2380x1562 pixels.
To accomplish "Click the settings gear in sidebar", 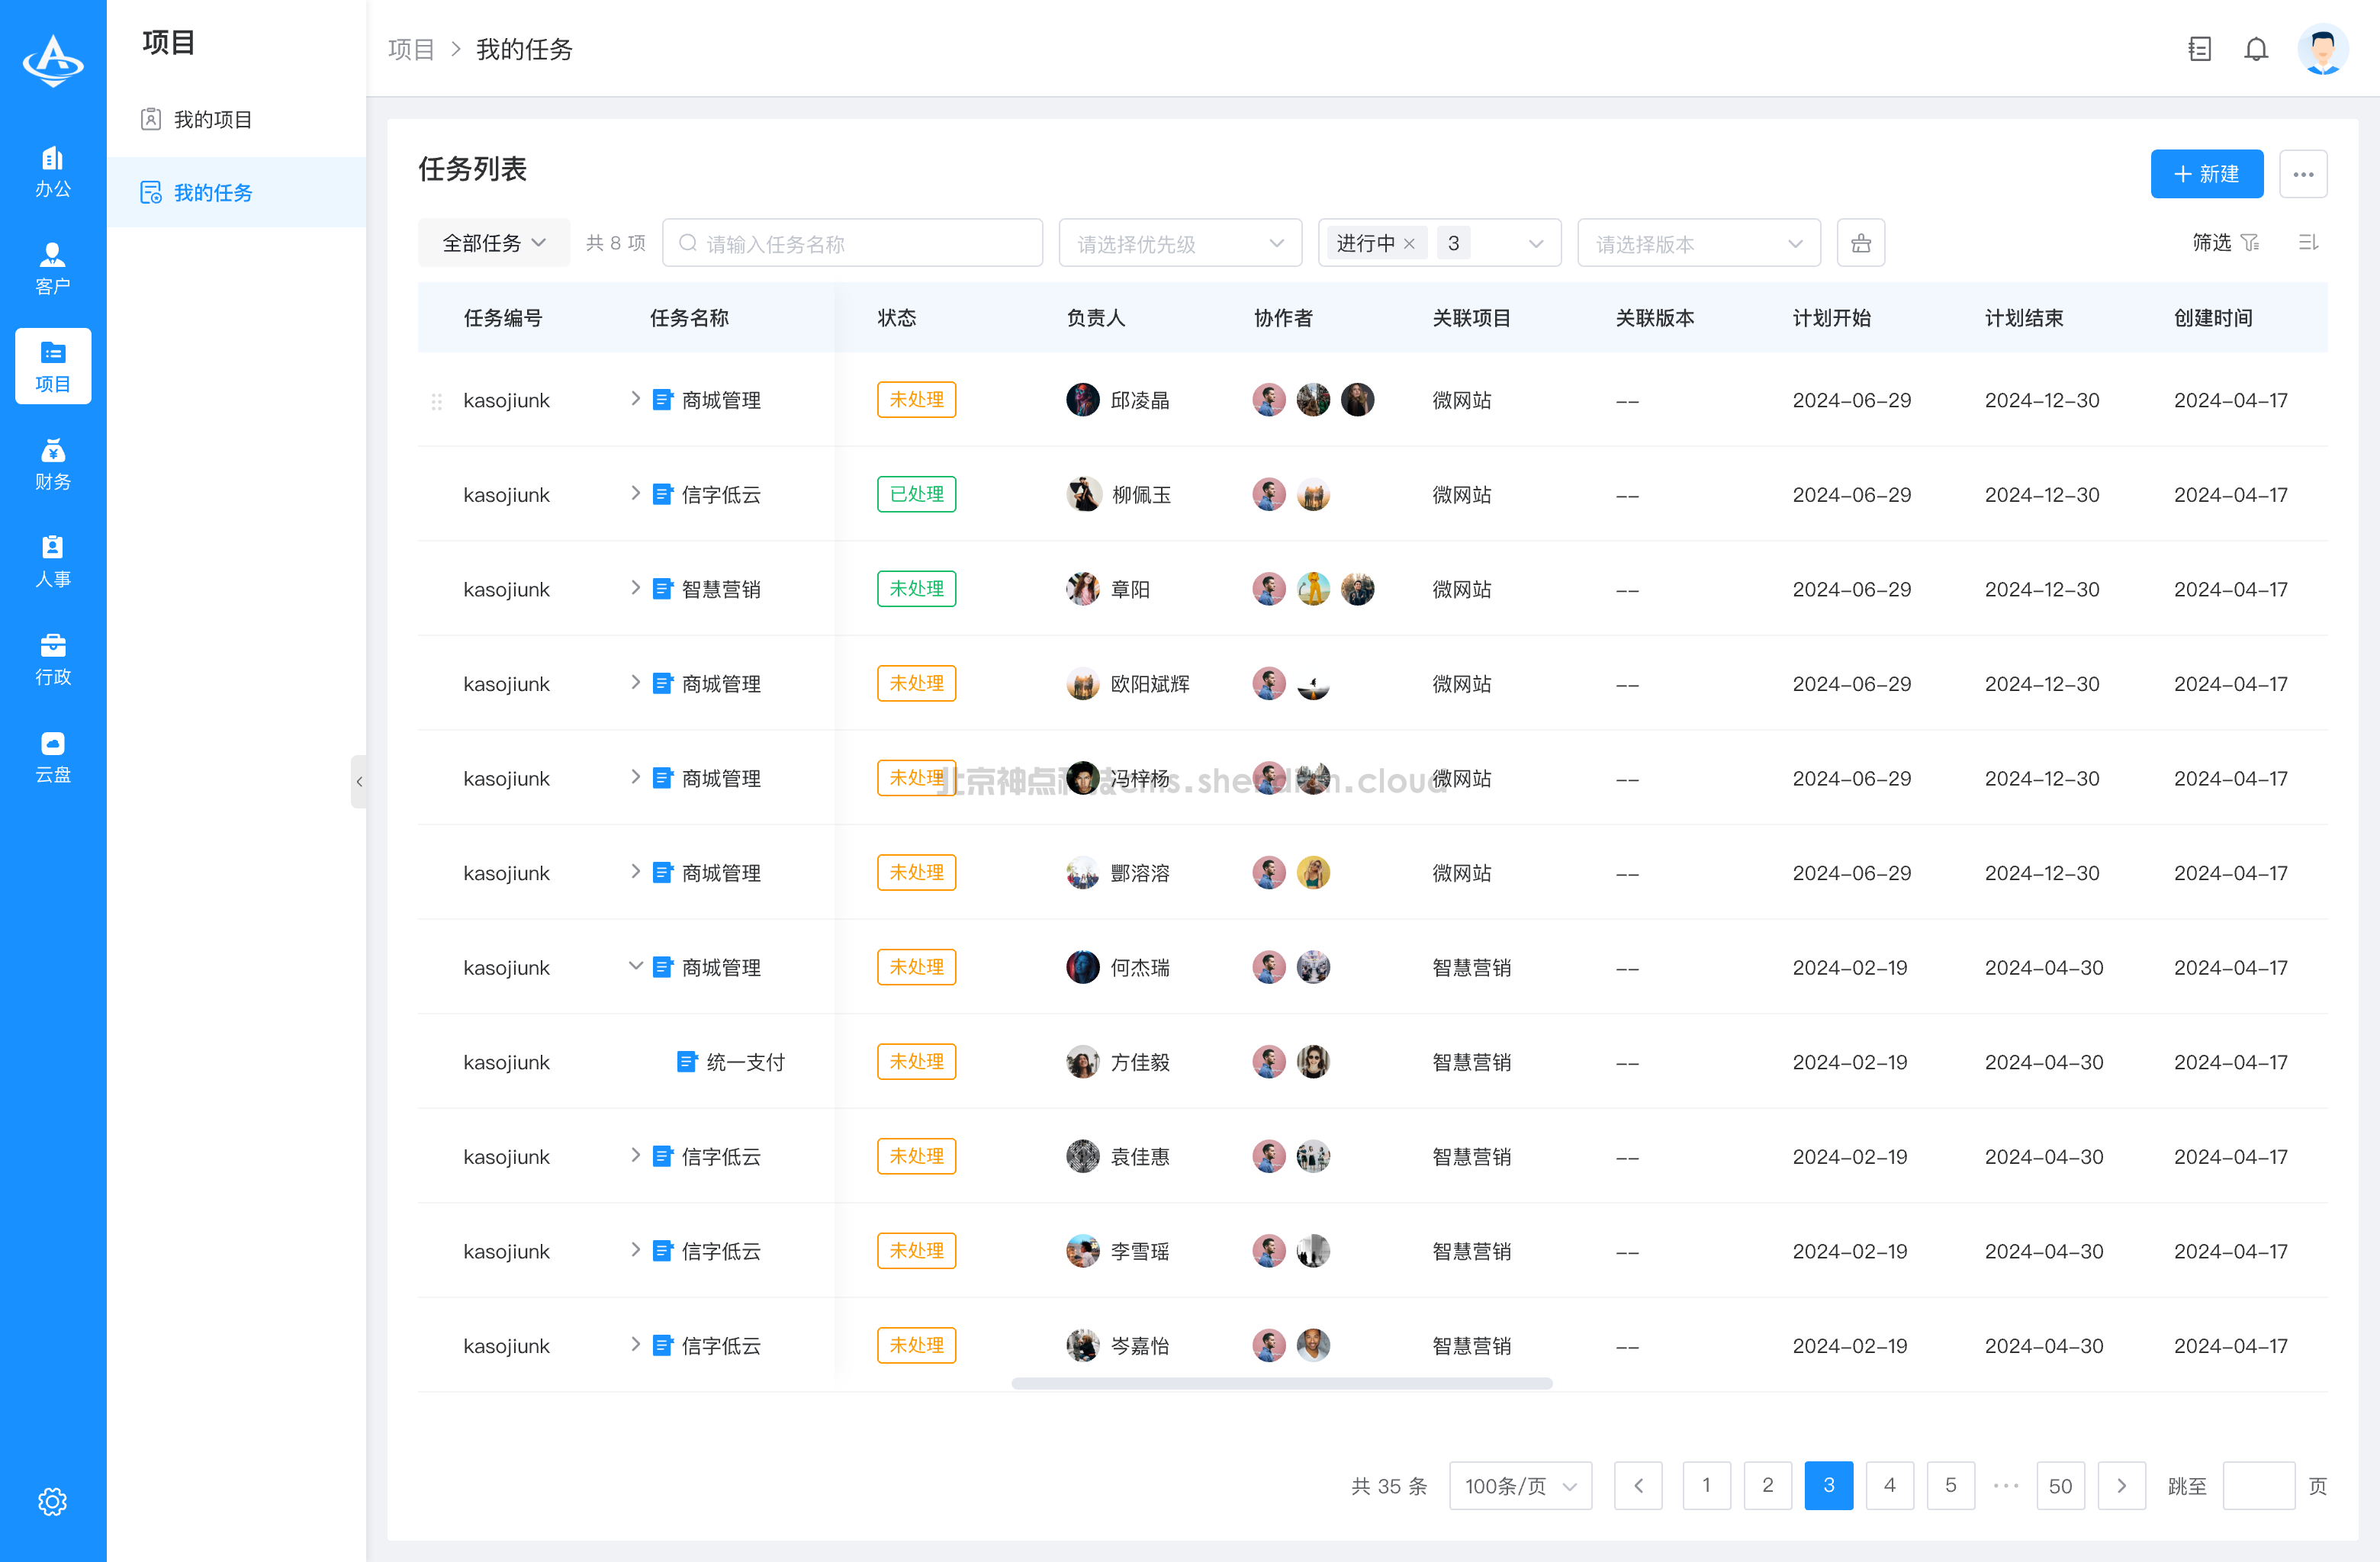I will click(x=53, y=1501).
